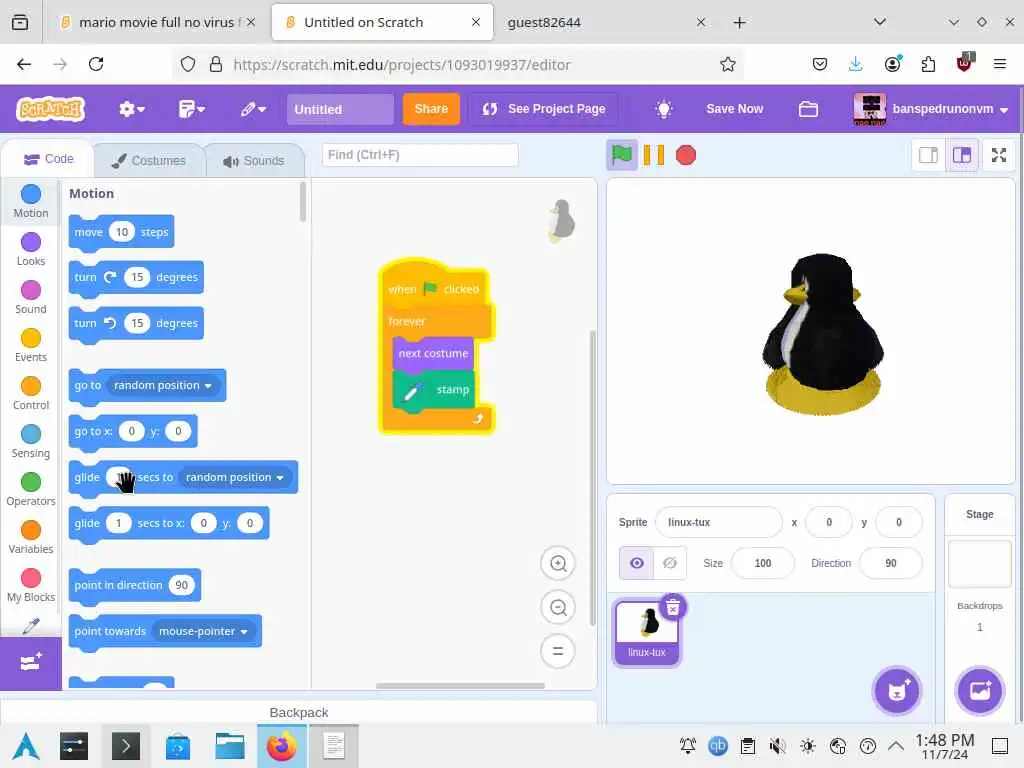
Task: Open the Tutorials lightbulb icon
Action: tap(664, 109)
